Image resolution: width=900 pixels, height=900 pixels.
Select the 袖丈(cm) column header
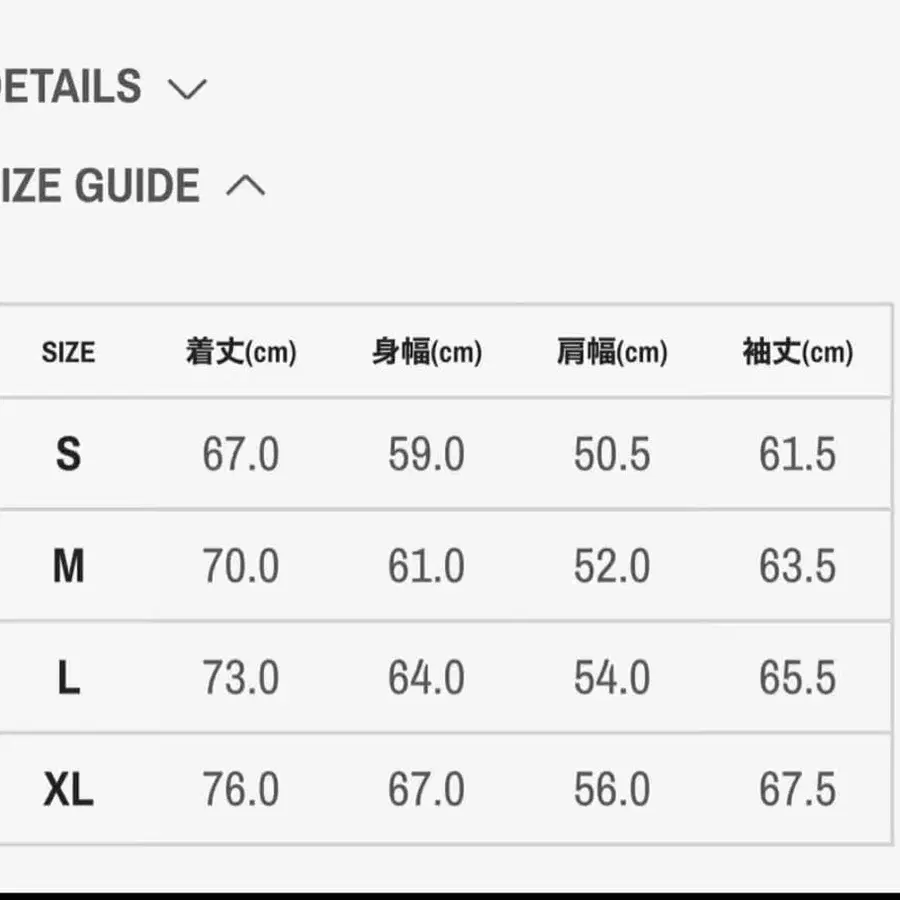pyautogui.click(x=797, y=352)
